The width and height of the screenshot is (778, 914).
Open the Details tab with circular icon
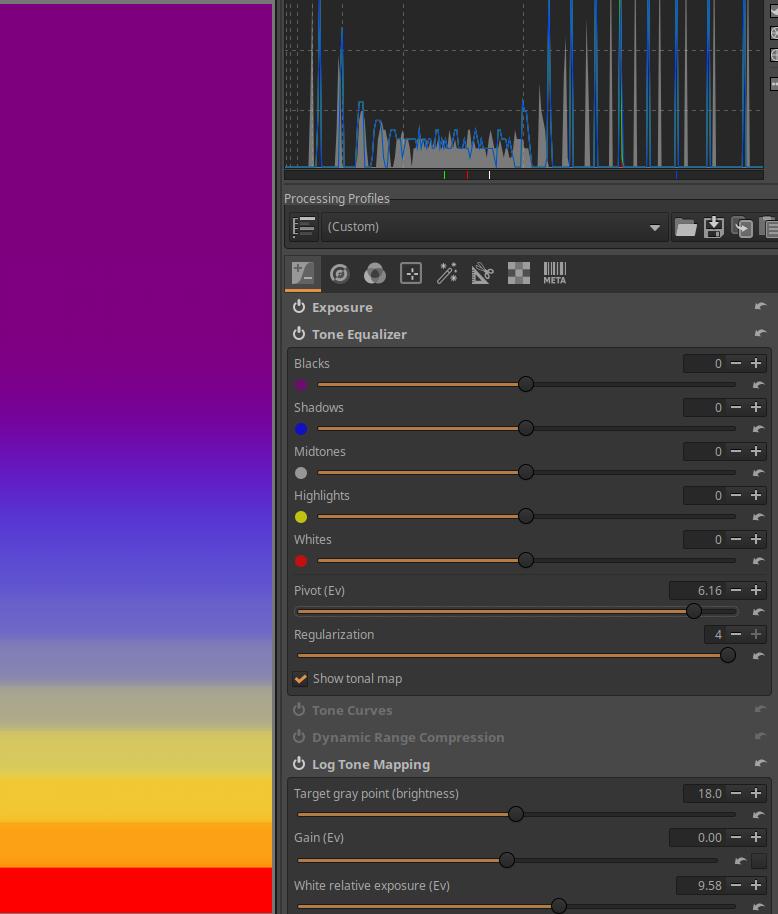pyautogui.click(x=339, y=273)
